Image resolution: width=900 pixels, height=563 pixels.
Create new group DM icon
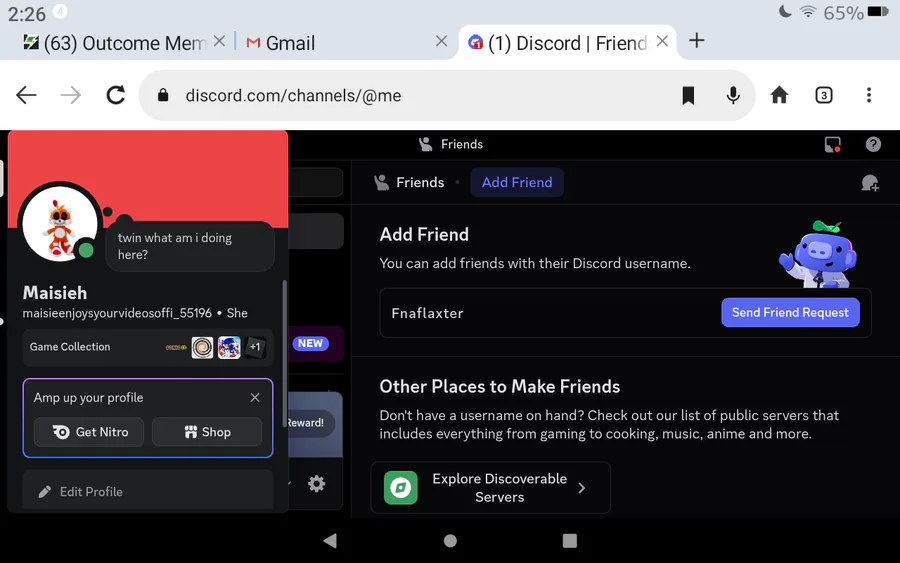870,183
